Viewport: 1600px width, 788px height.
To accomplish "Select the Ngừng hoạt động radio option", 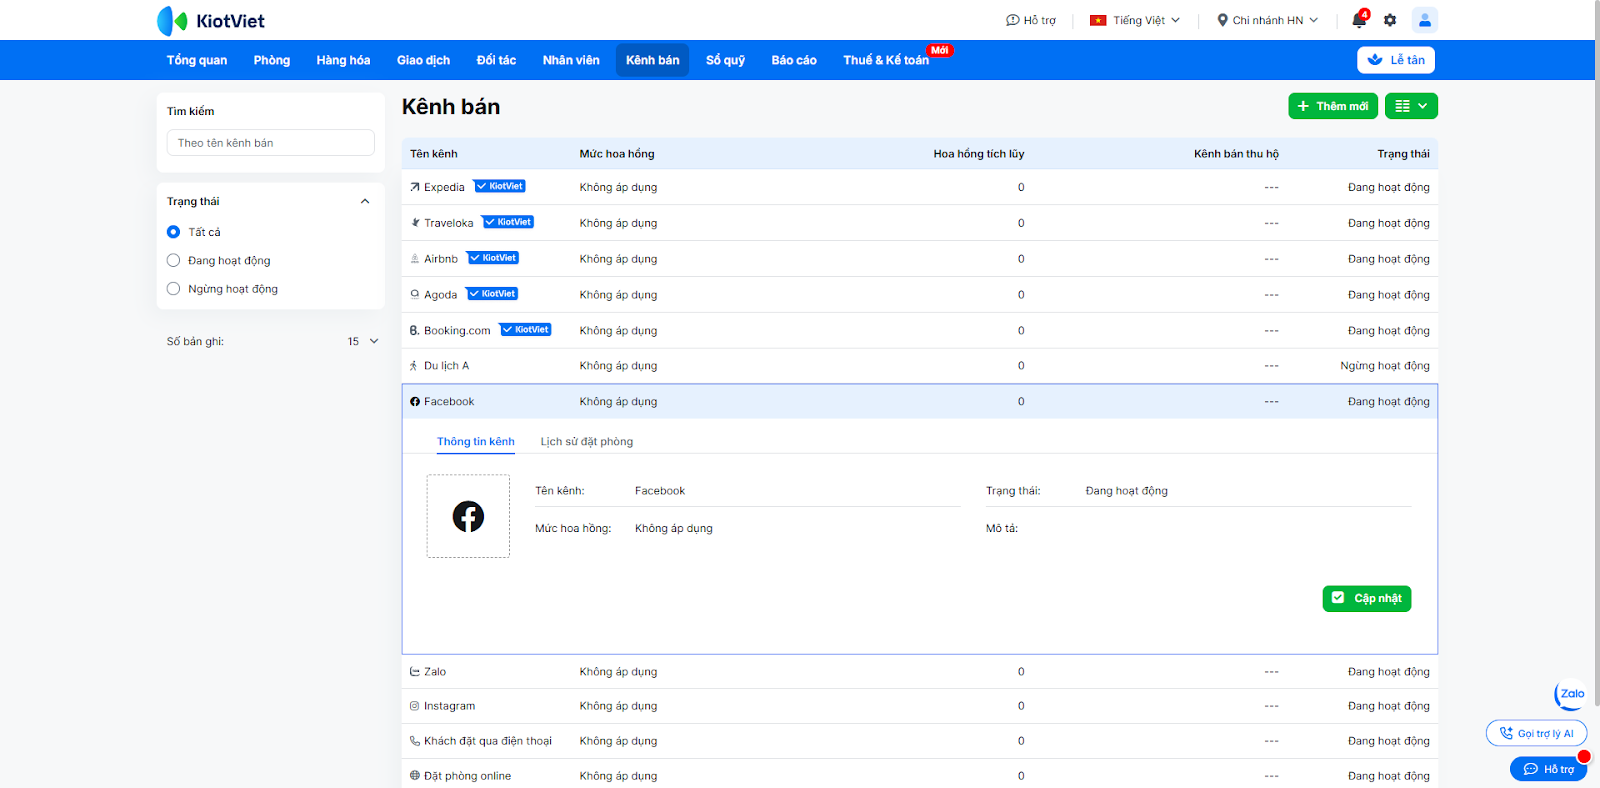I will coord(174,289).
